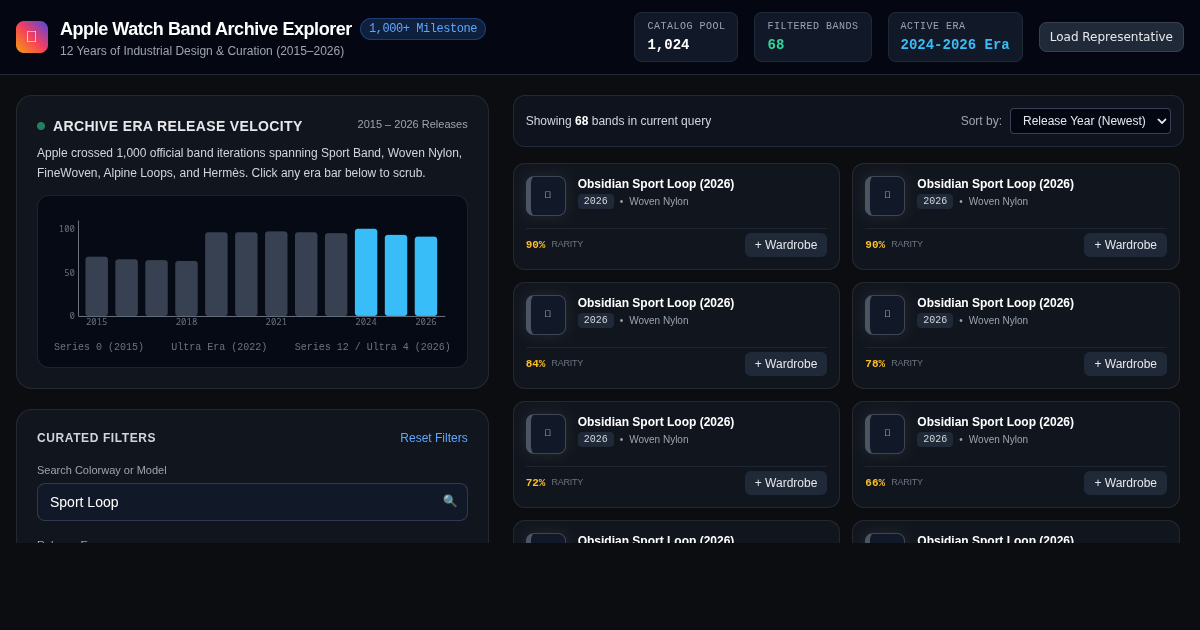Click the Obsidian Sport Loop title on the 78% rarity card

point(995,303)
